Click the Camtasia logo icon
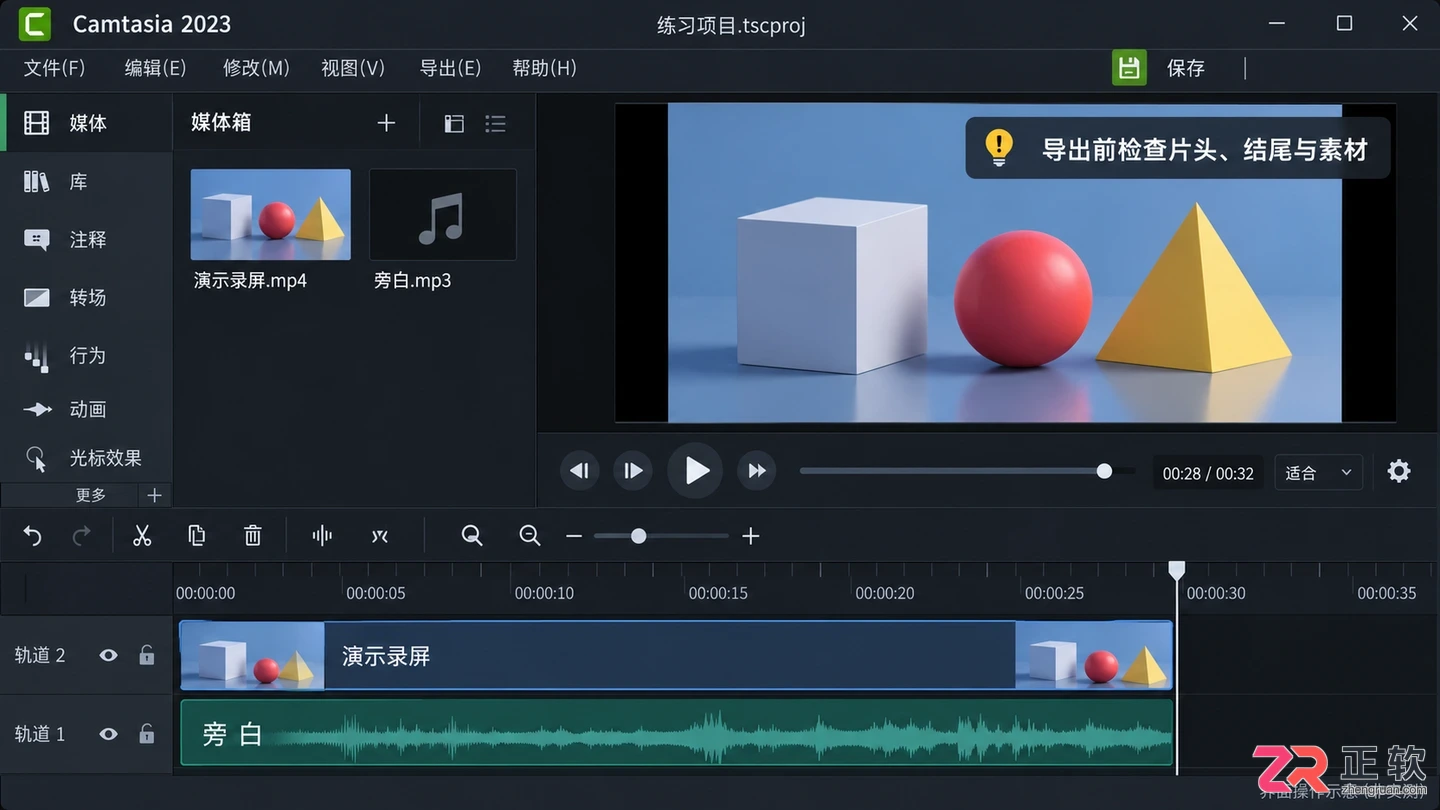Image resolution: width=1440 pixels, height=810 pixels. click(34, 24)
